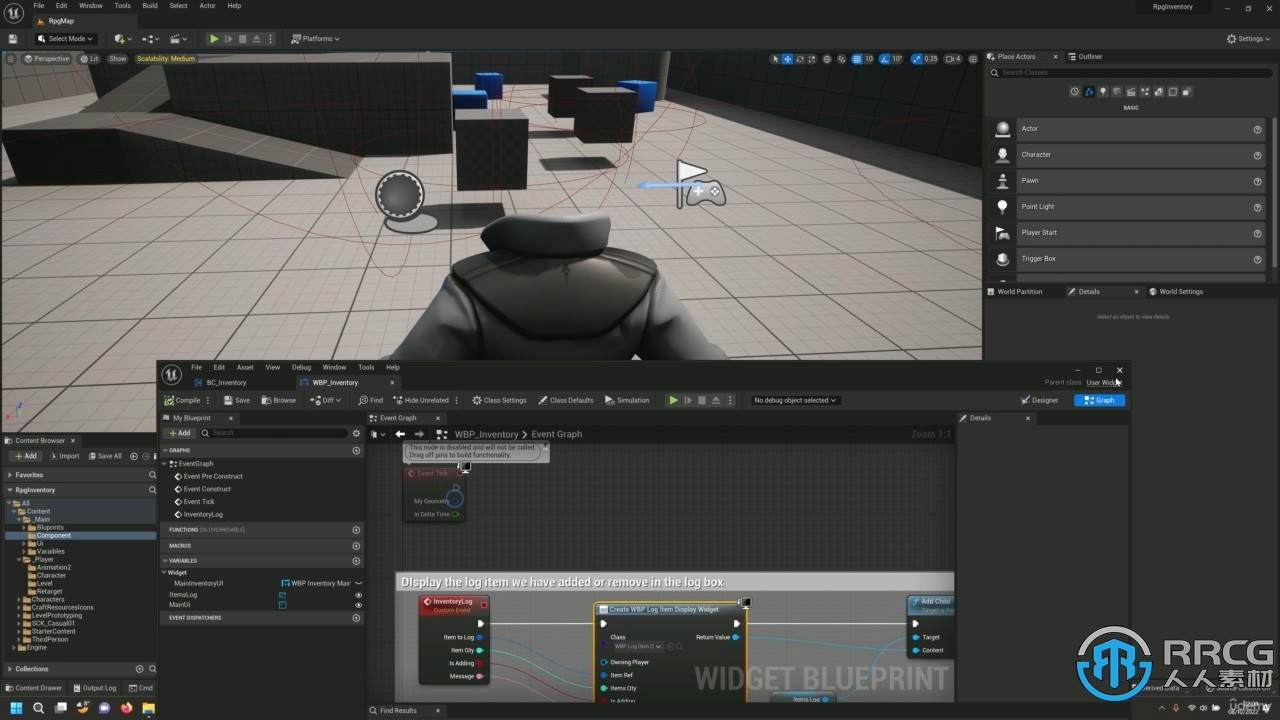
Task: Switch to the World Settings tab
Action: (1176, 292)
